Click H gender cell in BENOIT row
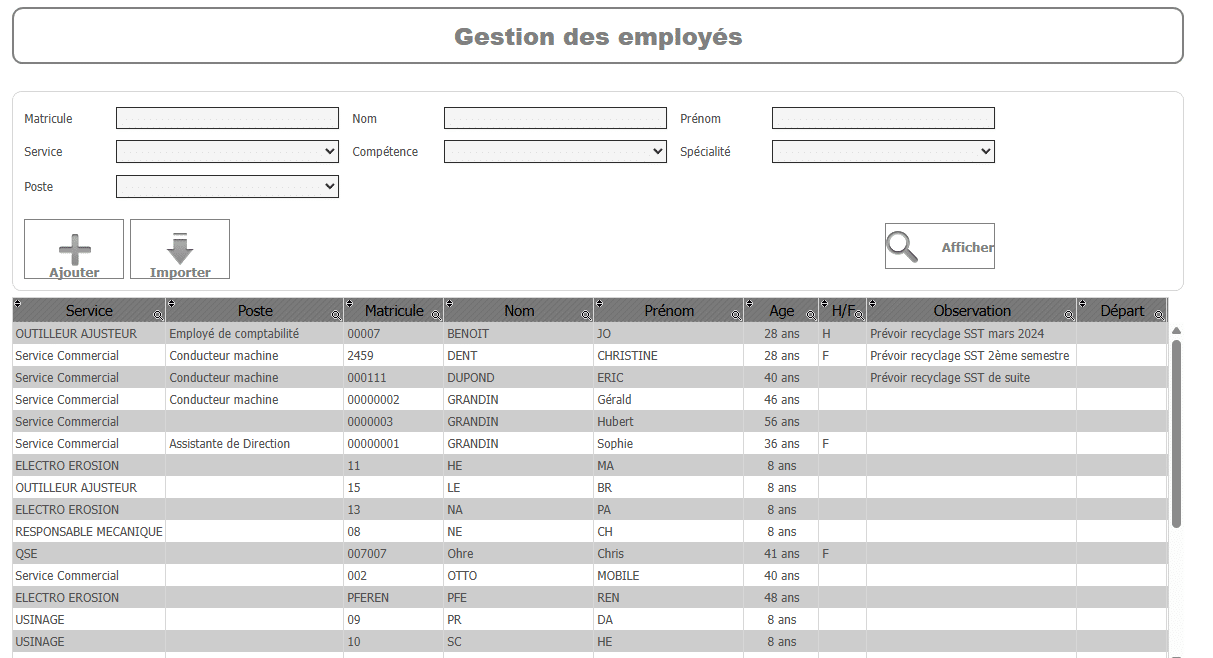 843,334
